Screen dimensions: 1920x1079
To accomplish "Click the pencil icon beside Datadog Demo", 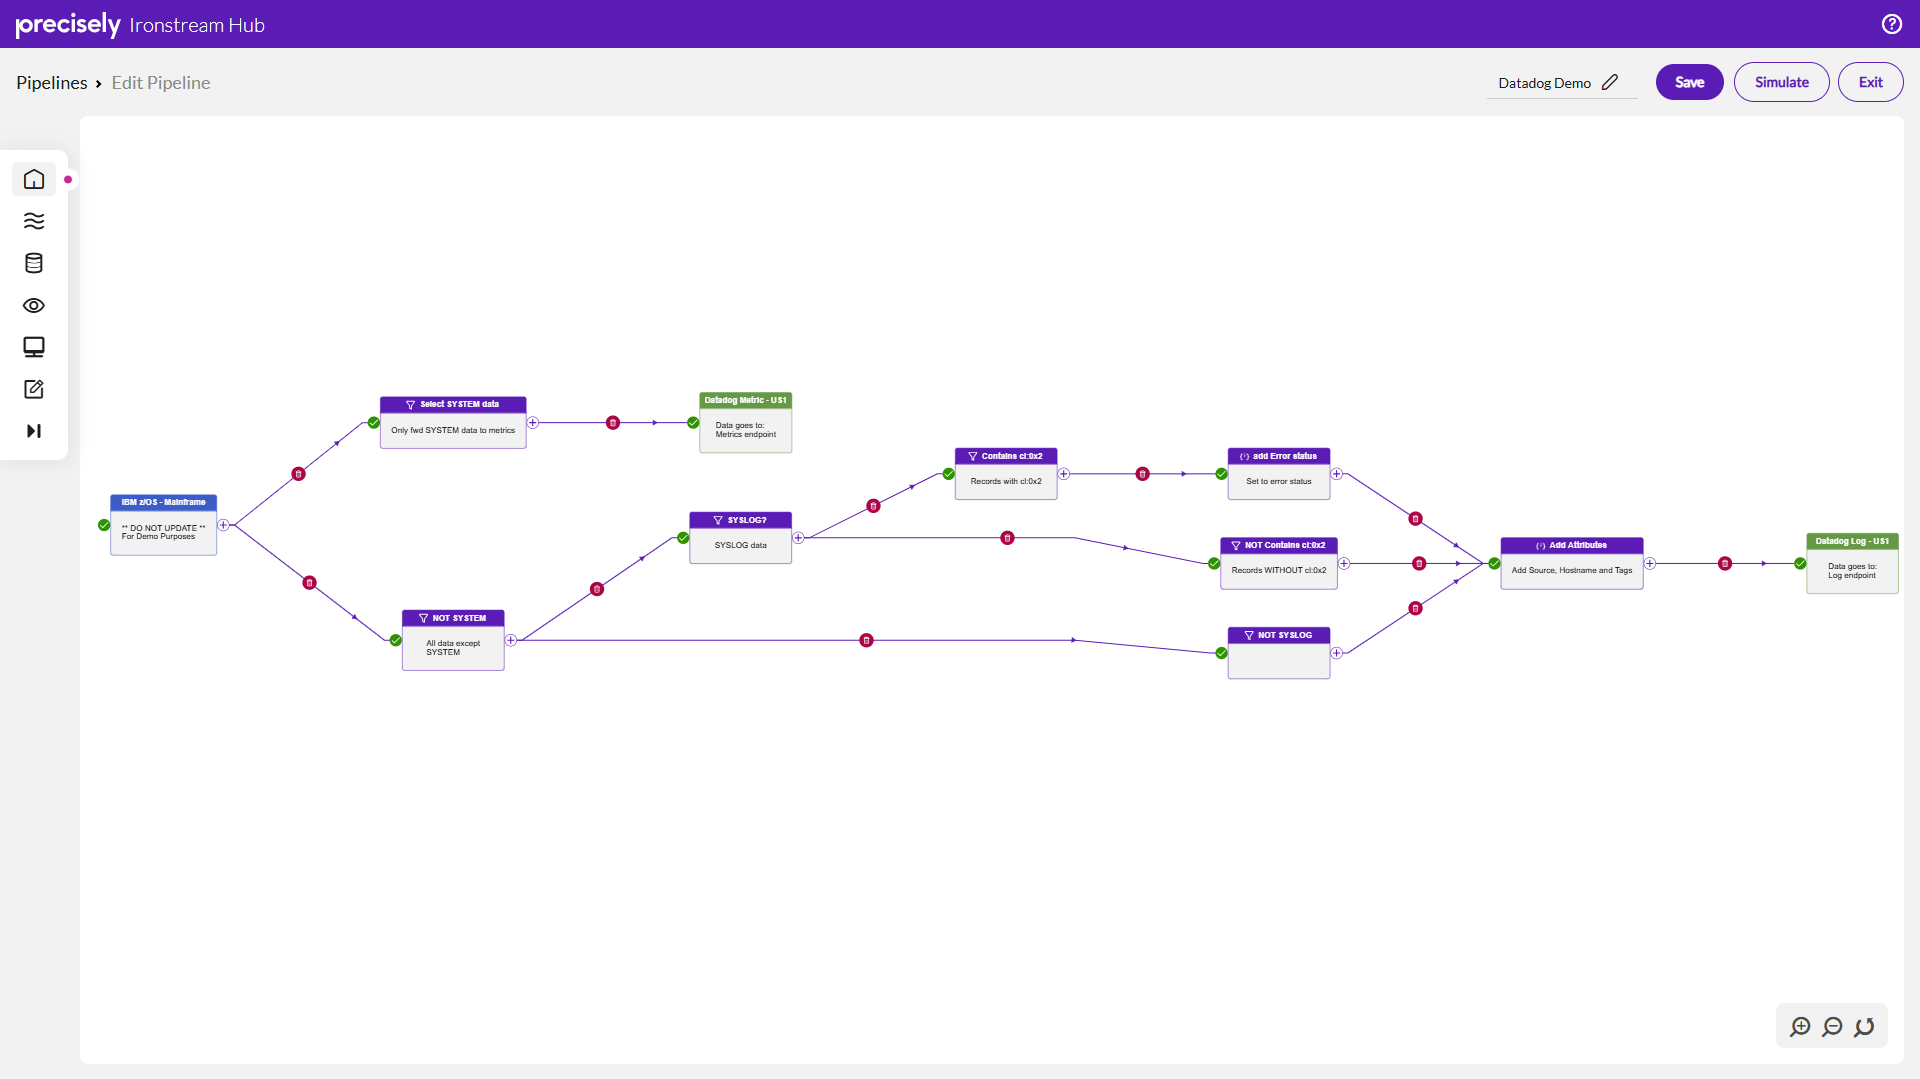I will (x=1609, y=83).
